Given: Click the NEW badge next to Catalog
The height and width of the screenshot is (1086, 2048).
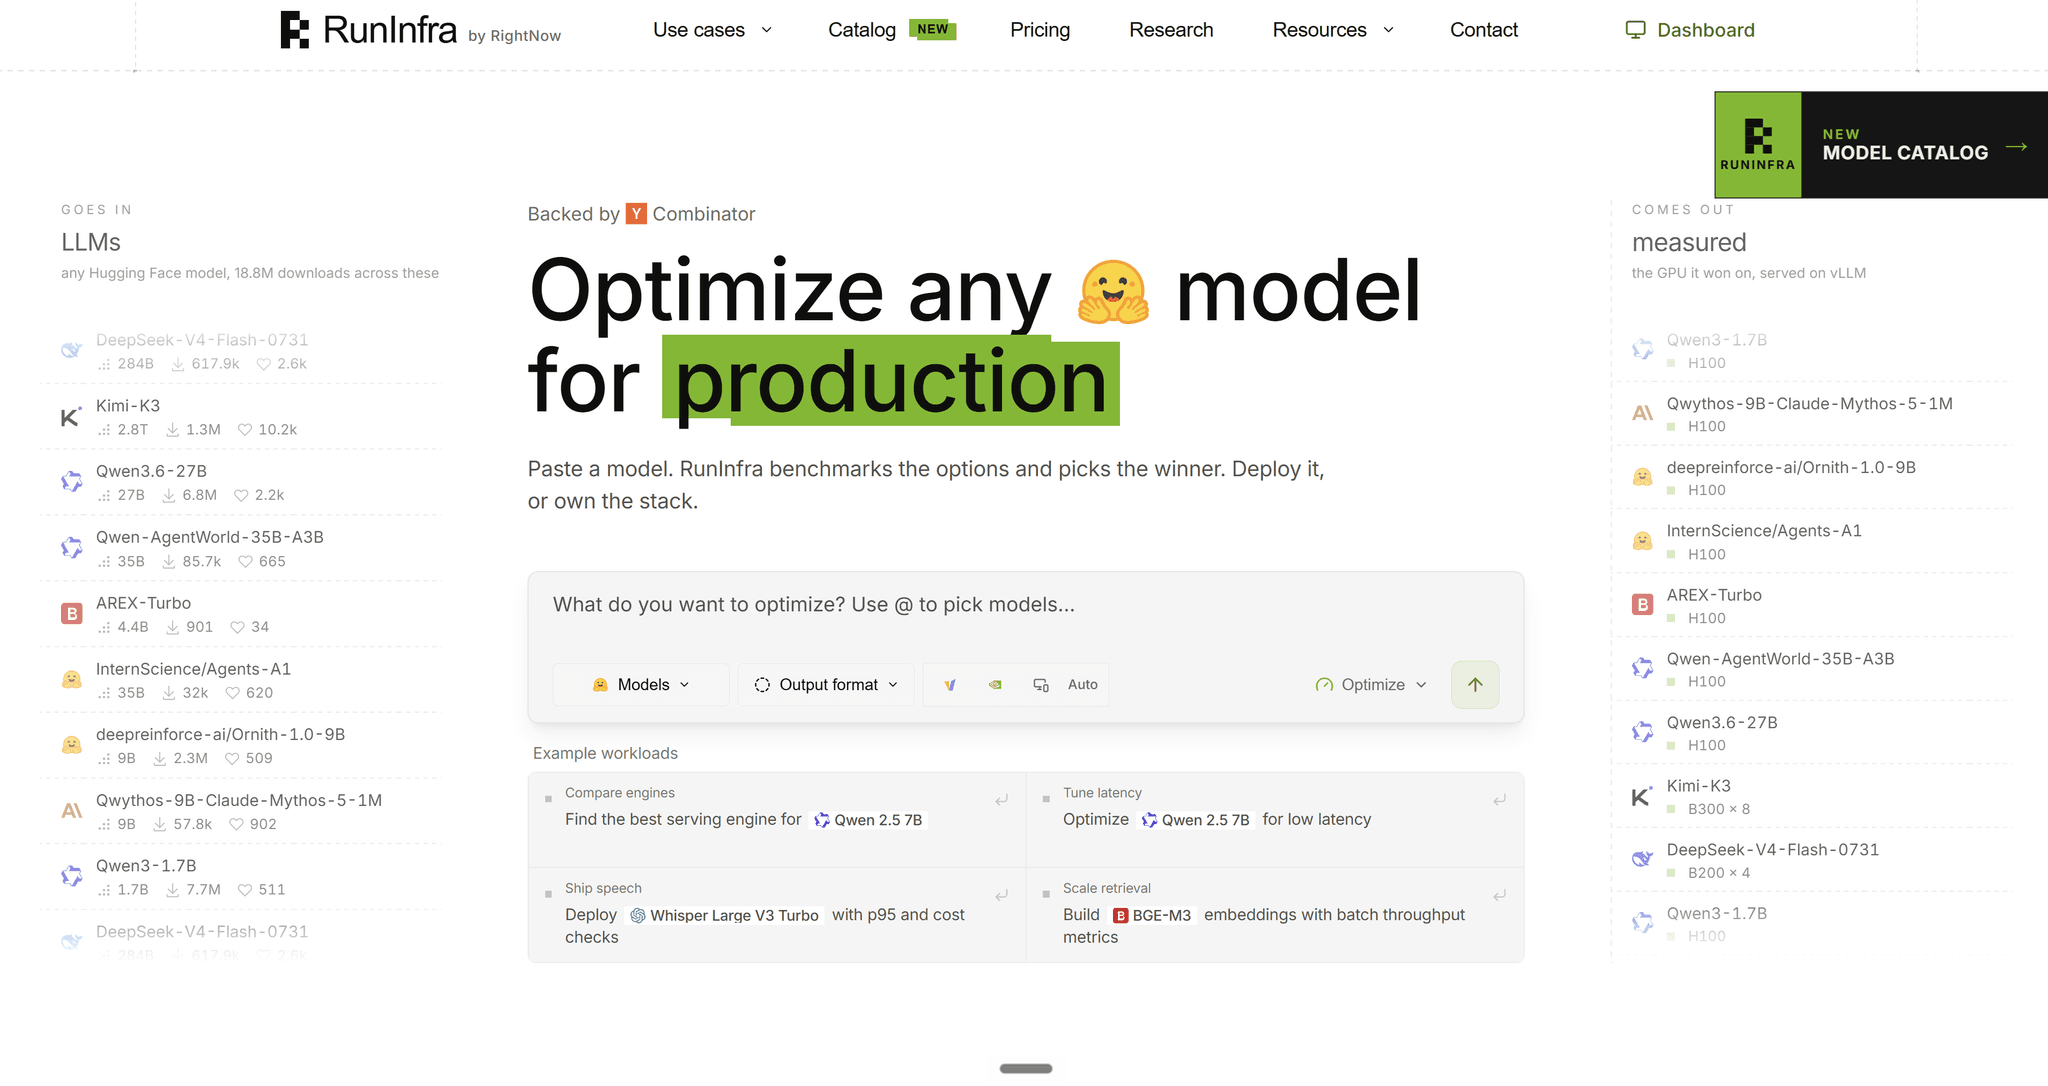Looking at the screenshot, I should tap(933, 29).
